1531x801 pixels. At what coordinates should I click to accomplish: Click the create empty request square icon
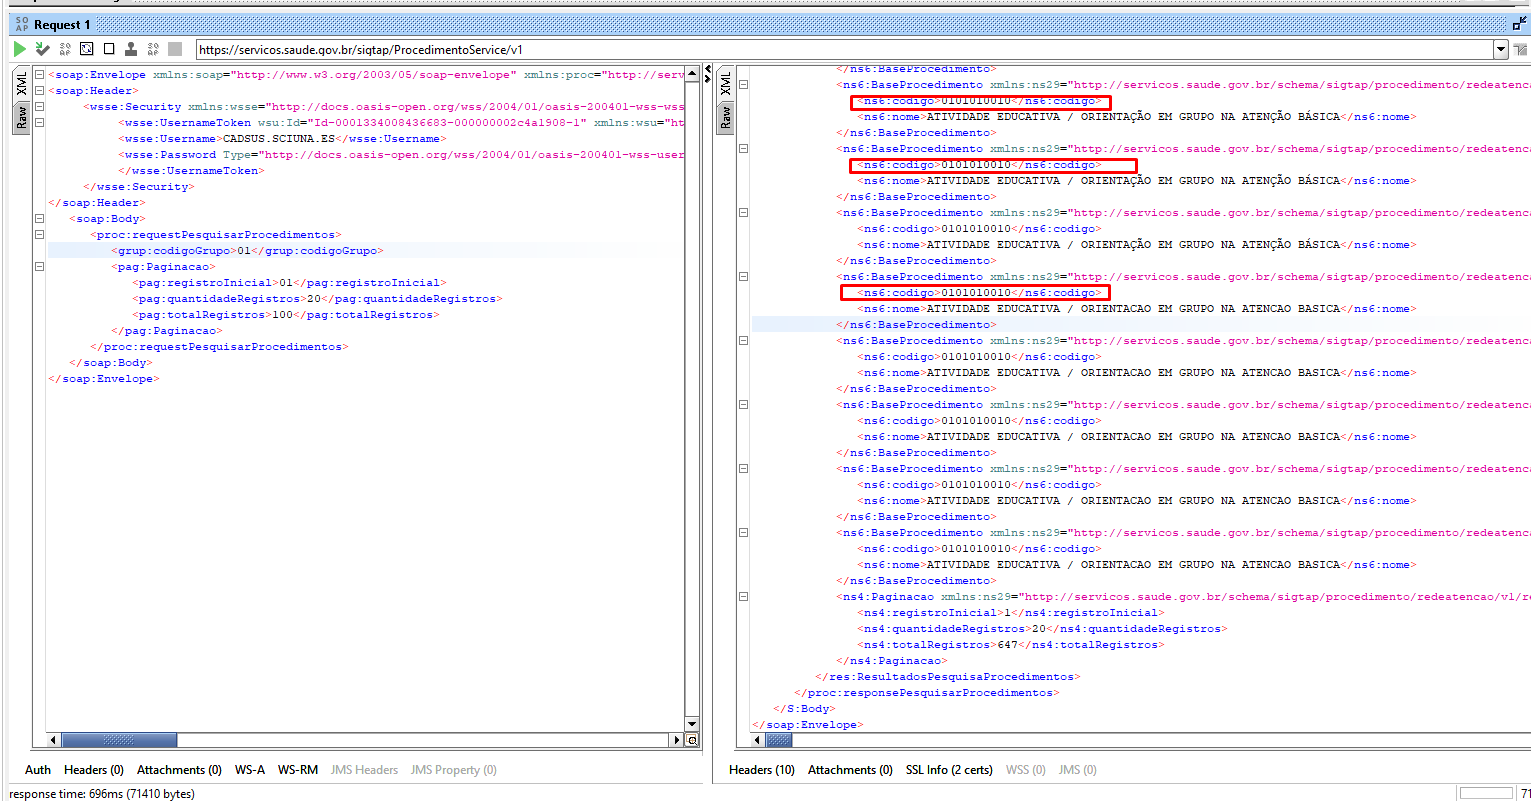(x=109, y=49)
